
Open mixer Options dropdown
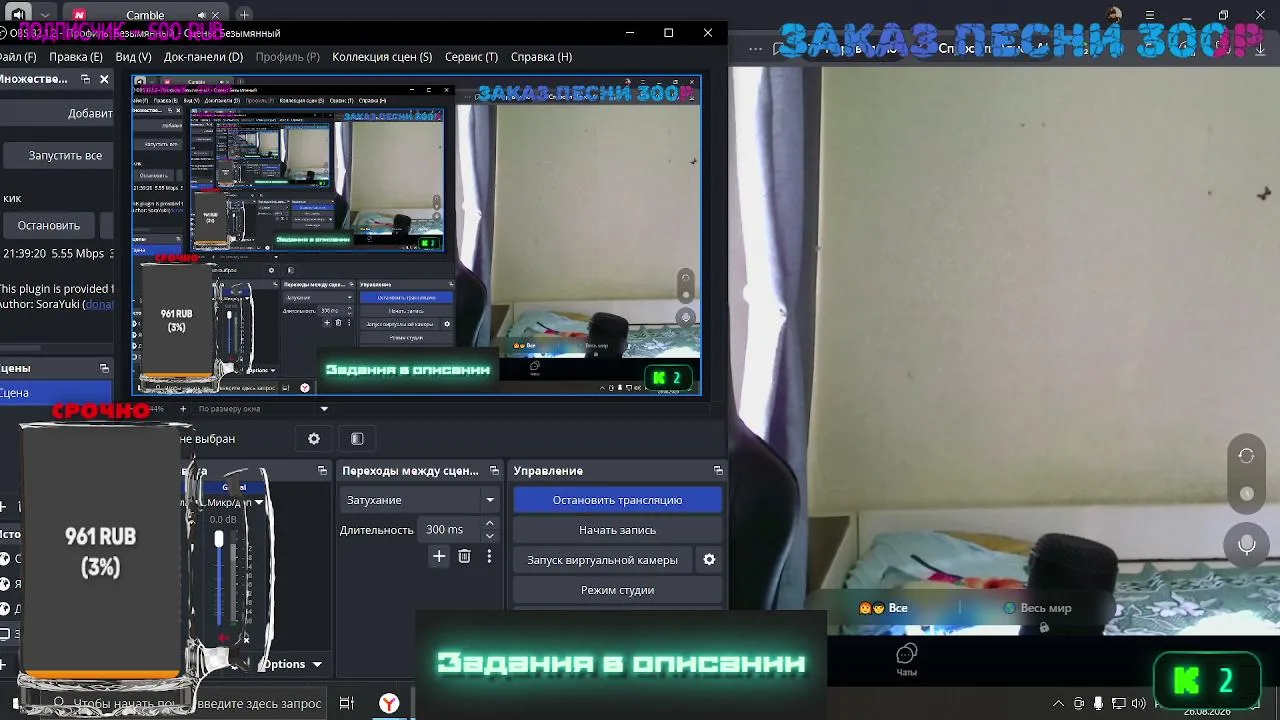point(292,664)
